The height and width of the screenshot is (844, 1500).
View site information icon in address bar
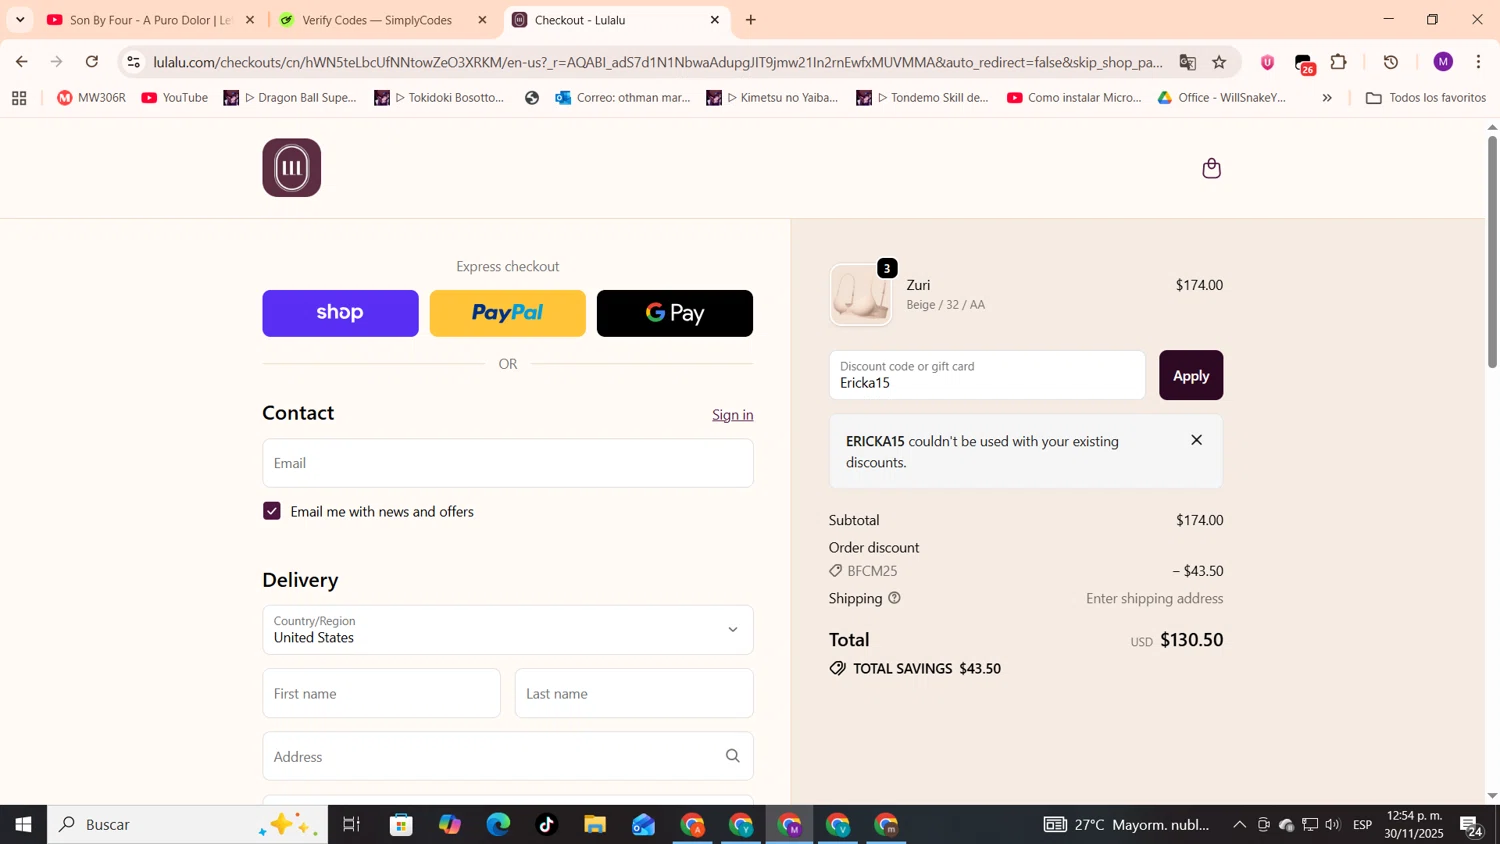pyautogui.click(x=134, y=62)
